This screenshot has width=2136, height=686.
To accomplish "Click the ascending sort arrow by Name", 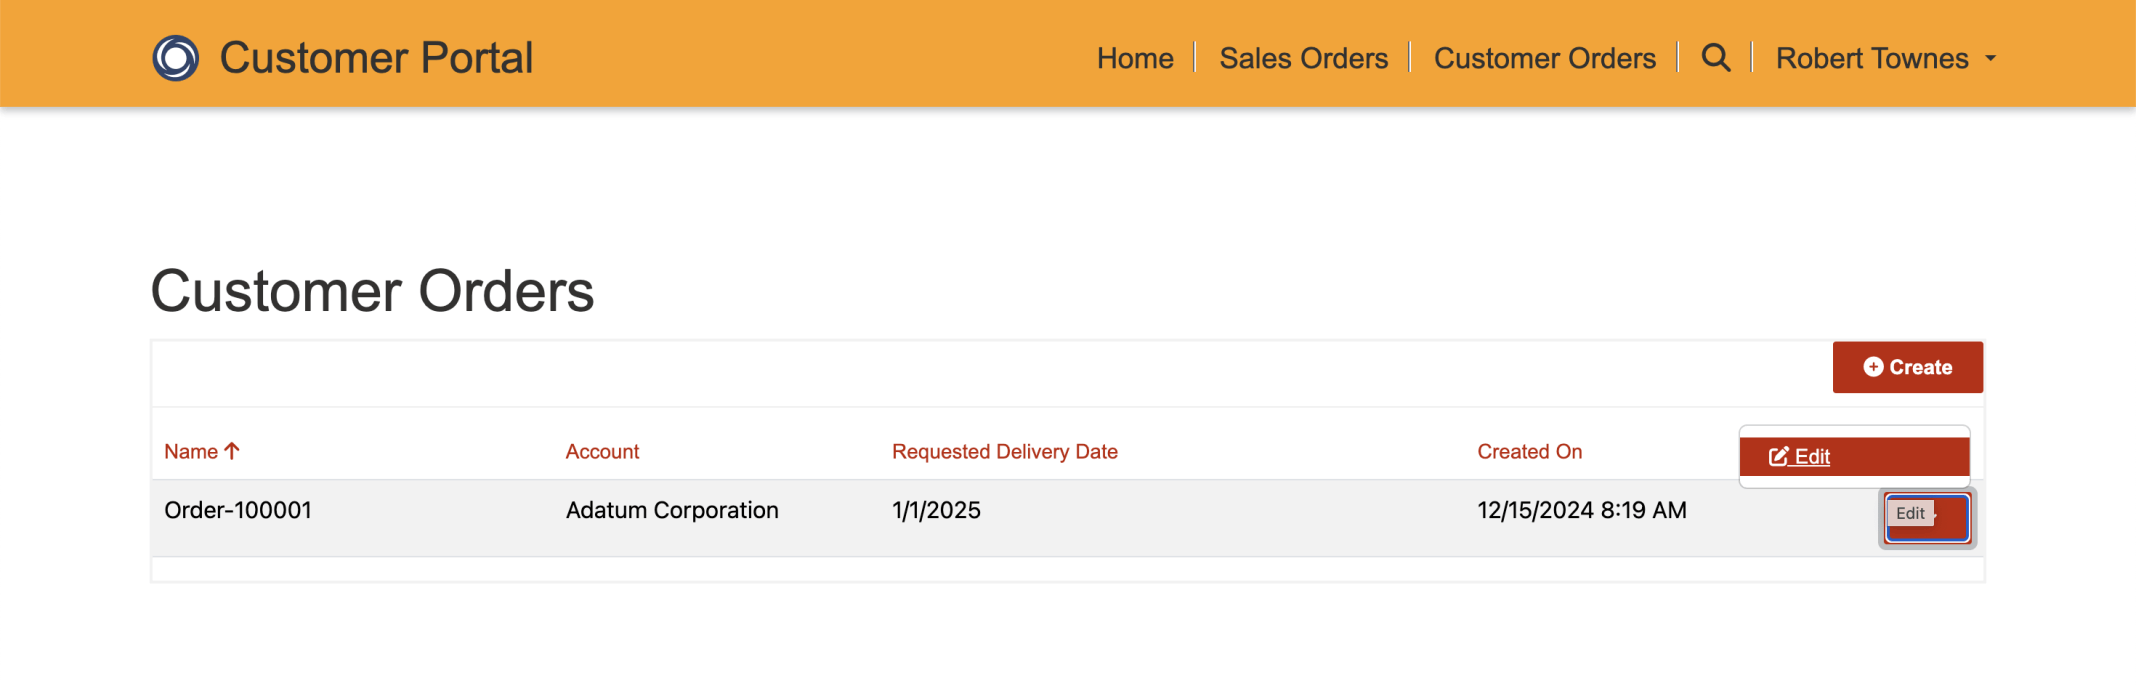I will (x=232, y=451).
